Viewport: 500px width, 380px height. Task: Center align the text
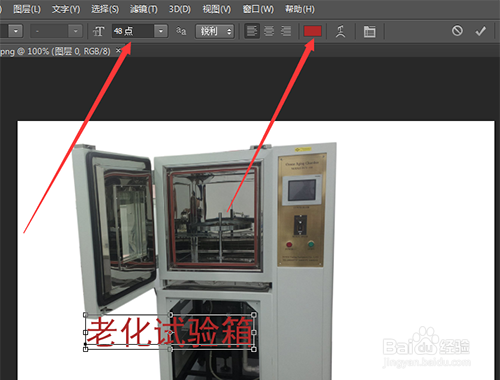(269, 31)
